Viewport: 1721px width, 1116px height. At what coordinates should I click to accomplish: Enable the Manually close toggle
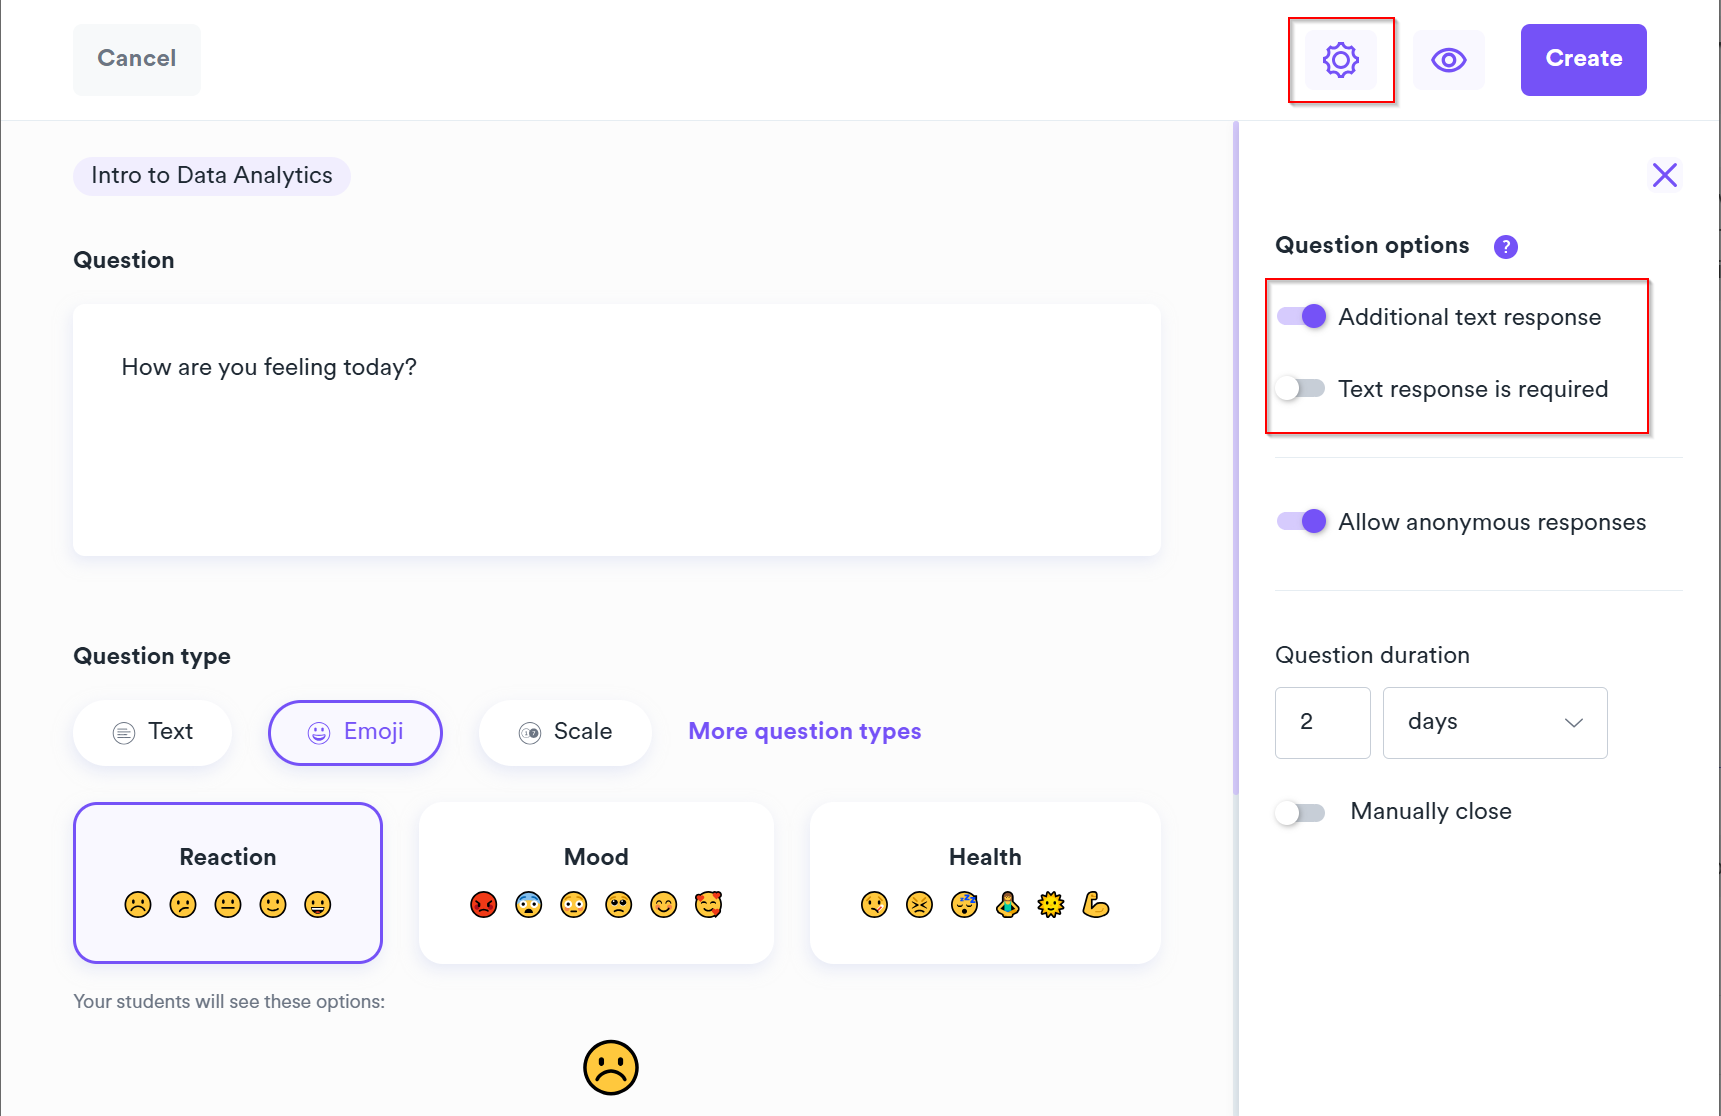click(1300, 812)
